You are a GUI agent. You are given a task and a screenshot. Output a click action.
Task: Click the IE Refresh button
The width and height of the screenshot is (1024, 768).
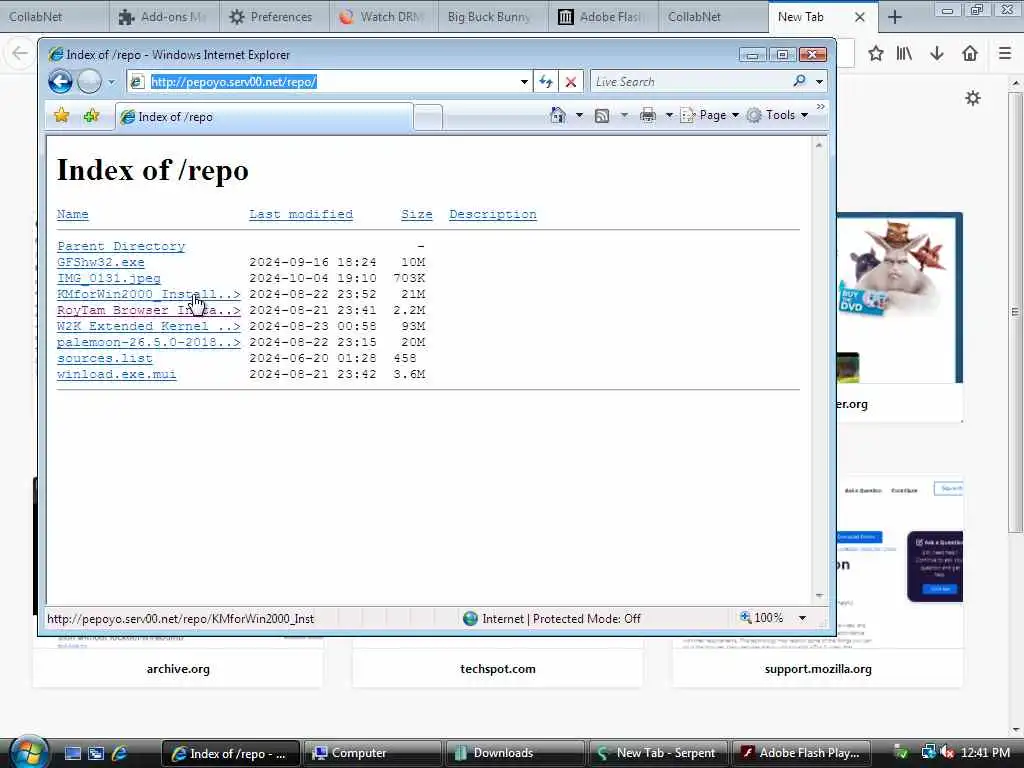click(545, 82)
